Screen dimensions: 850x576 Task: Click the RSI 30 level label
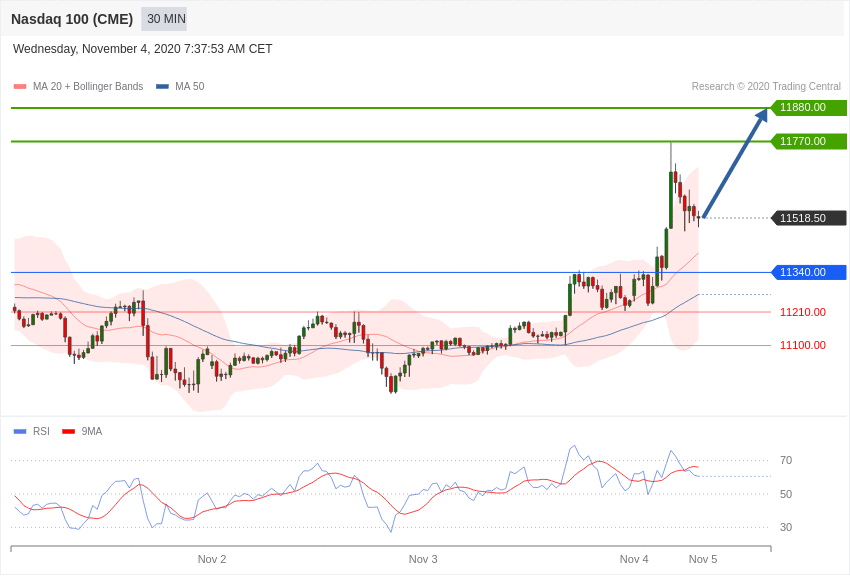pyautogui.click(x=786, y=527)
